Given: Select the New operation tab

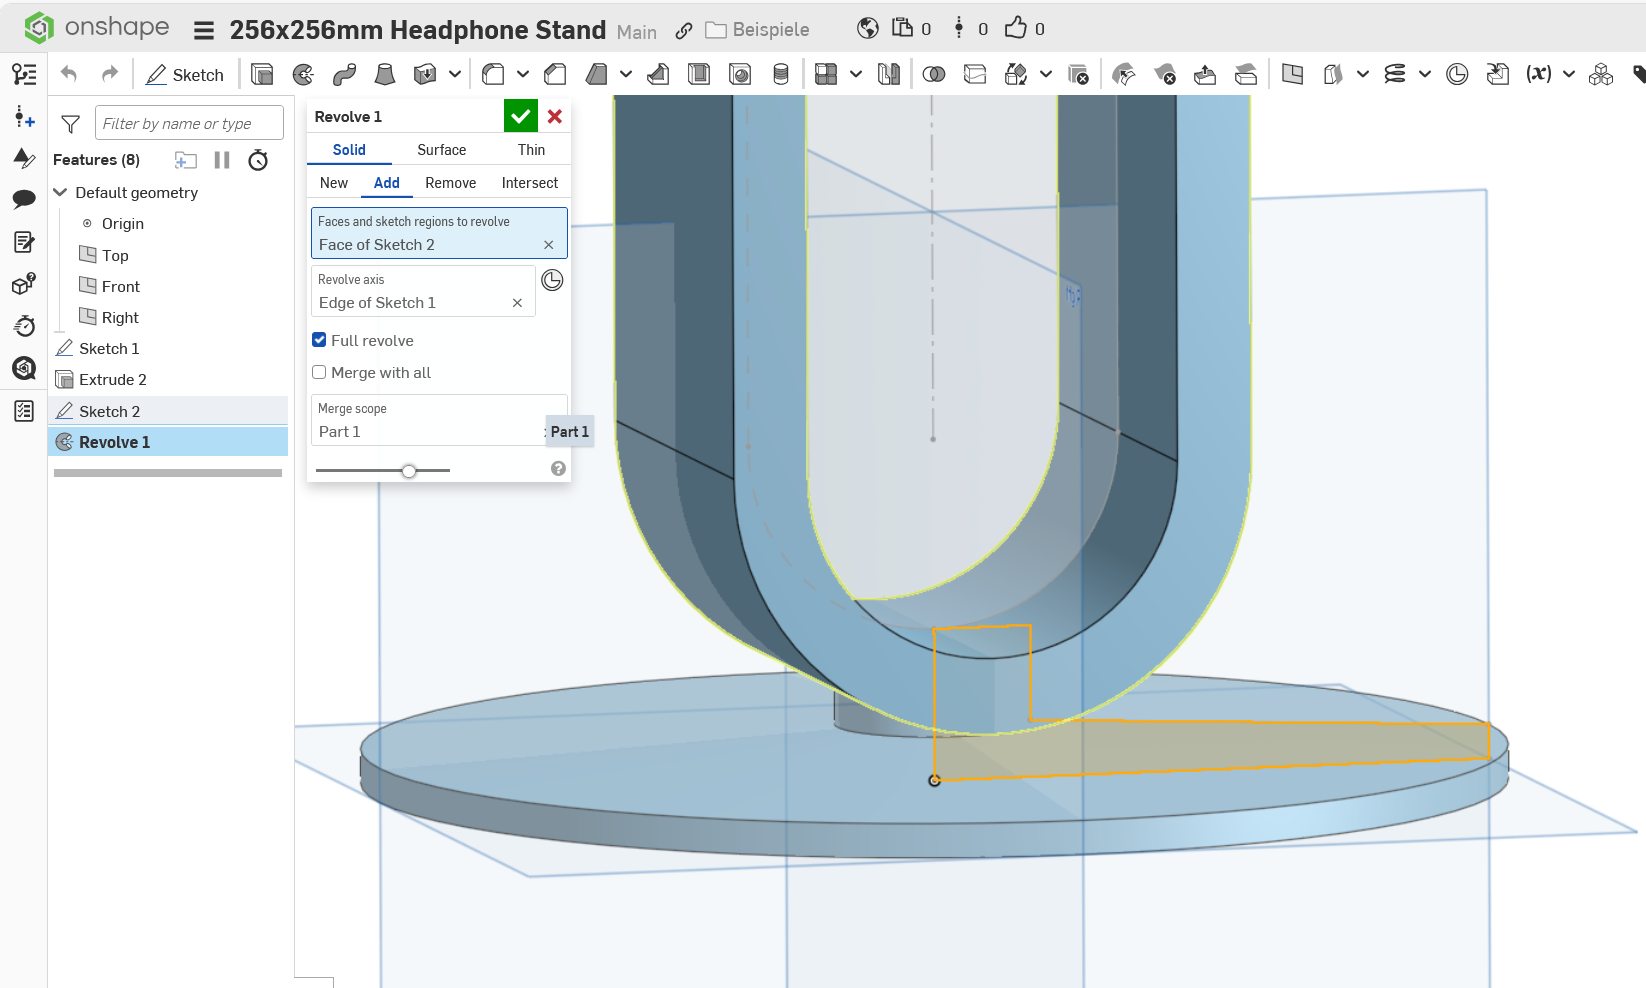Looking at the screenshot, I should pos(334,183).
